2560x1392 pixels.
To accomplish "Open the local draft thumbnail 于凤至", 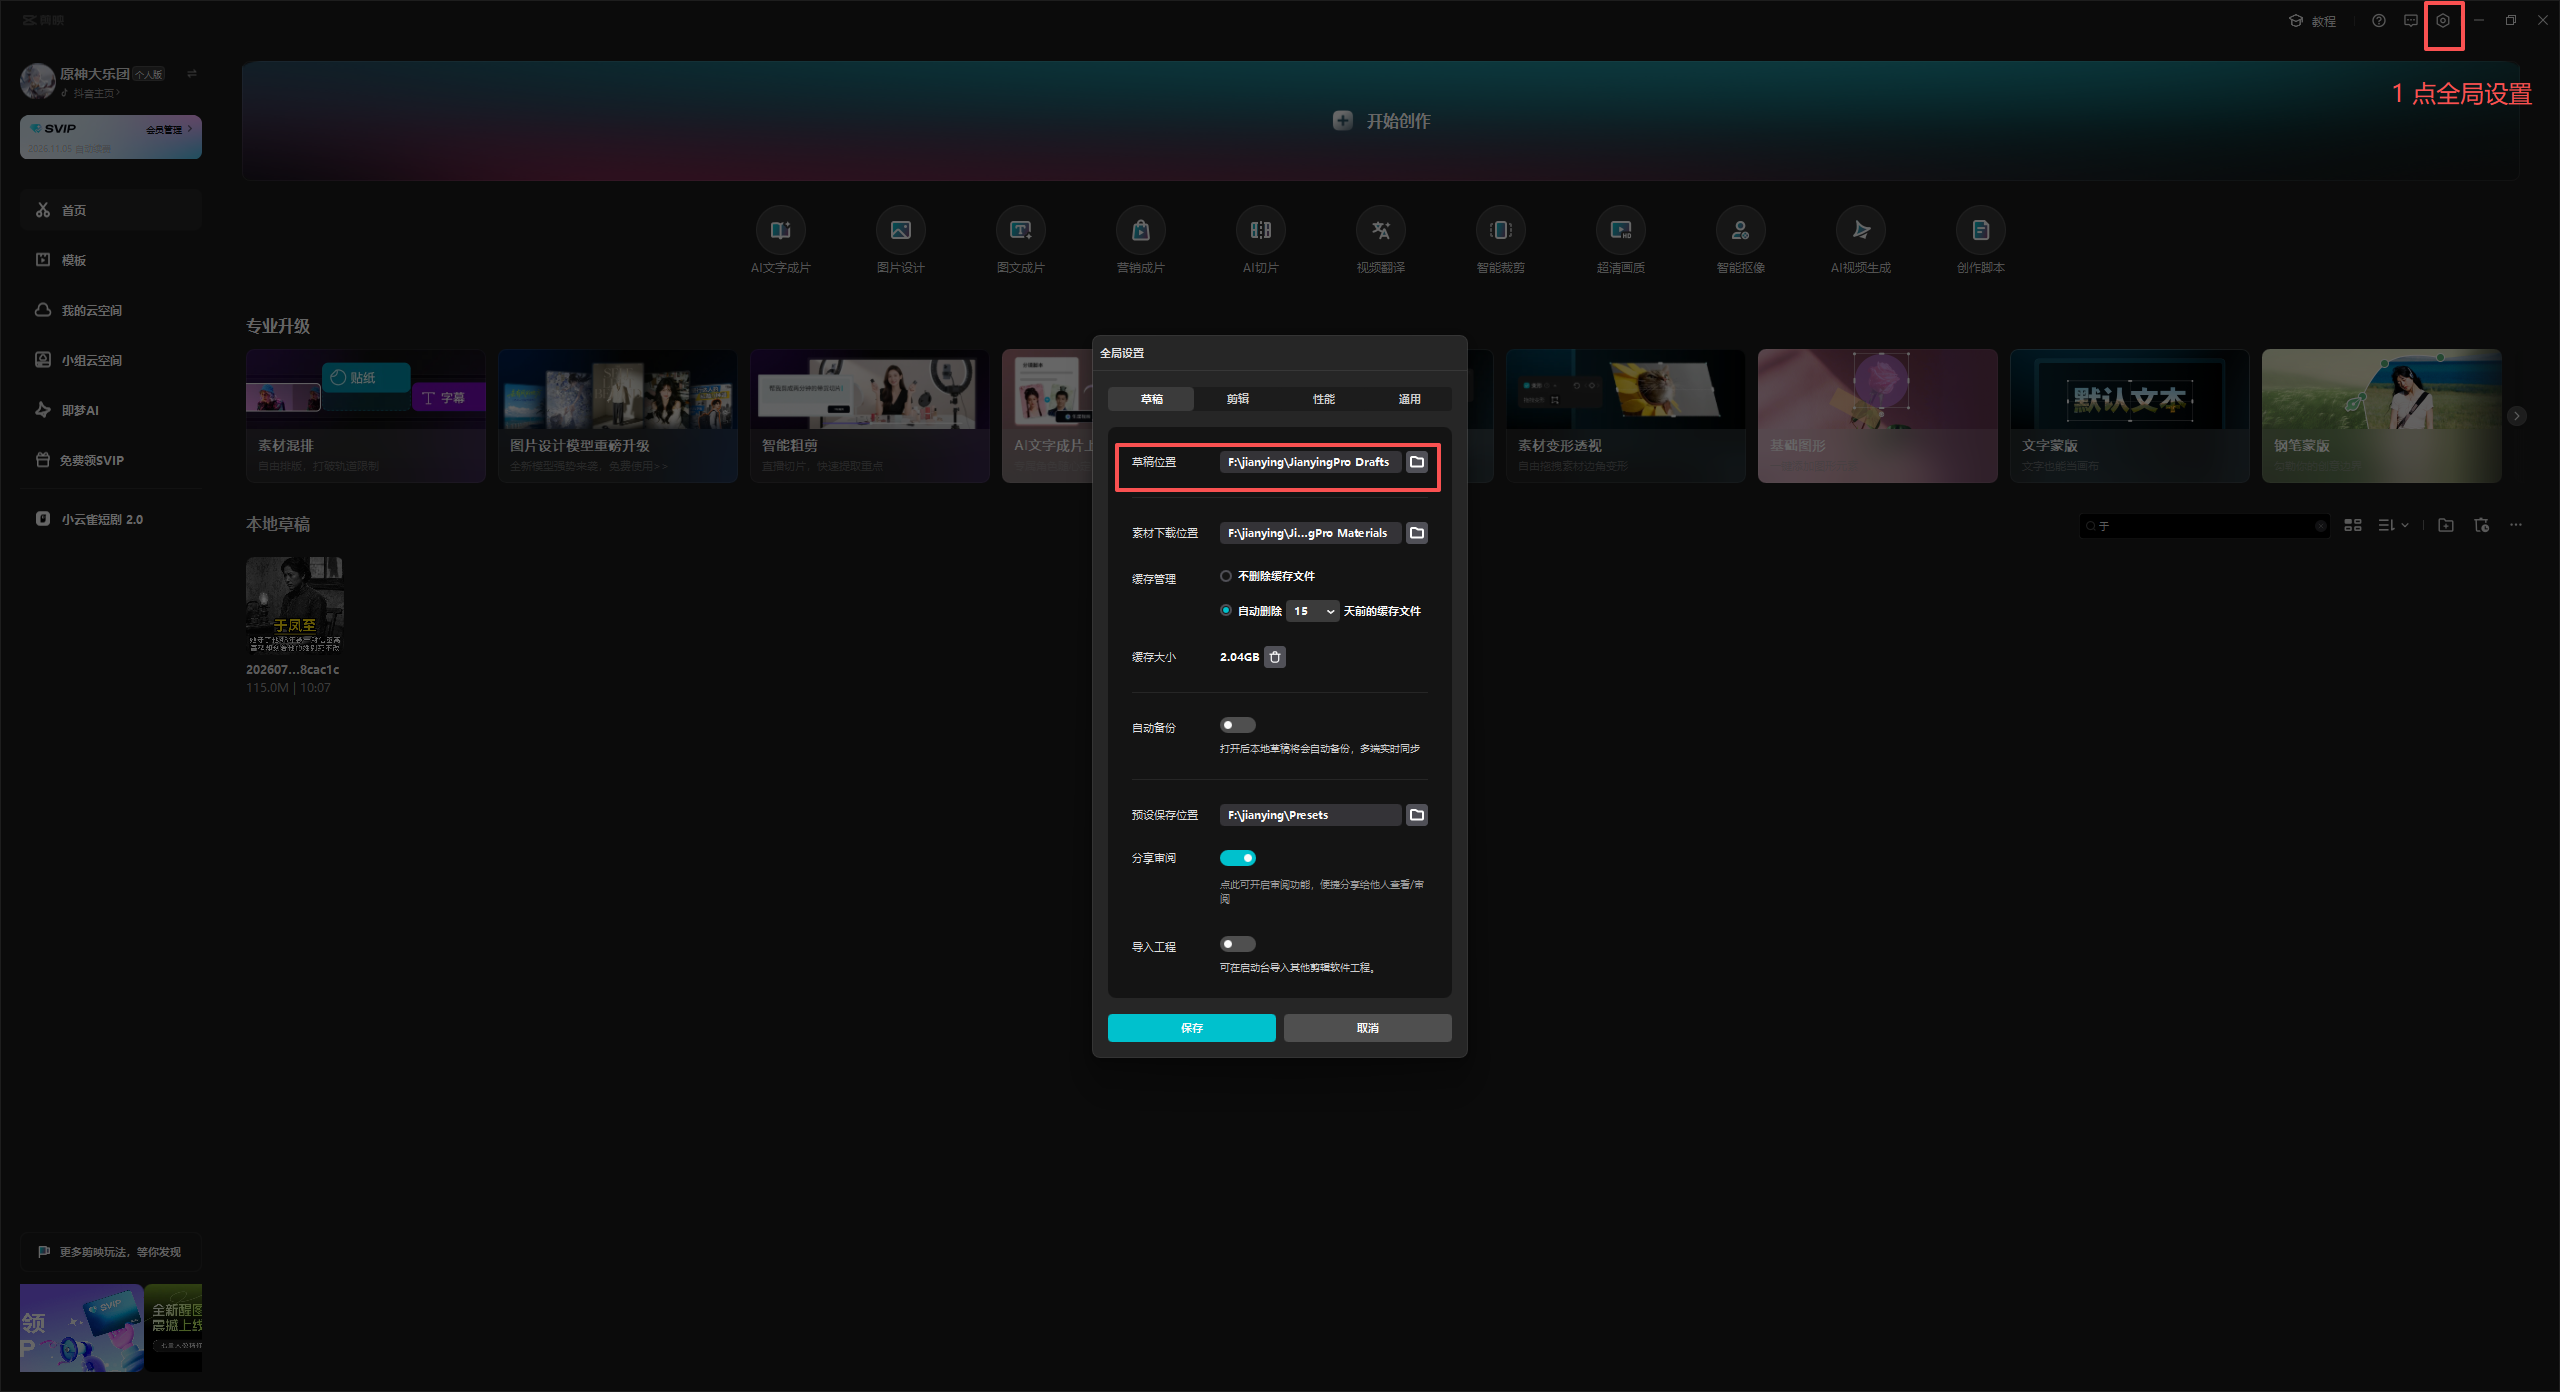I will 295,605.
